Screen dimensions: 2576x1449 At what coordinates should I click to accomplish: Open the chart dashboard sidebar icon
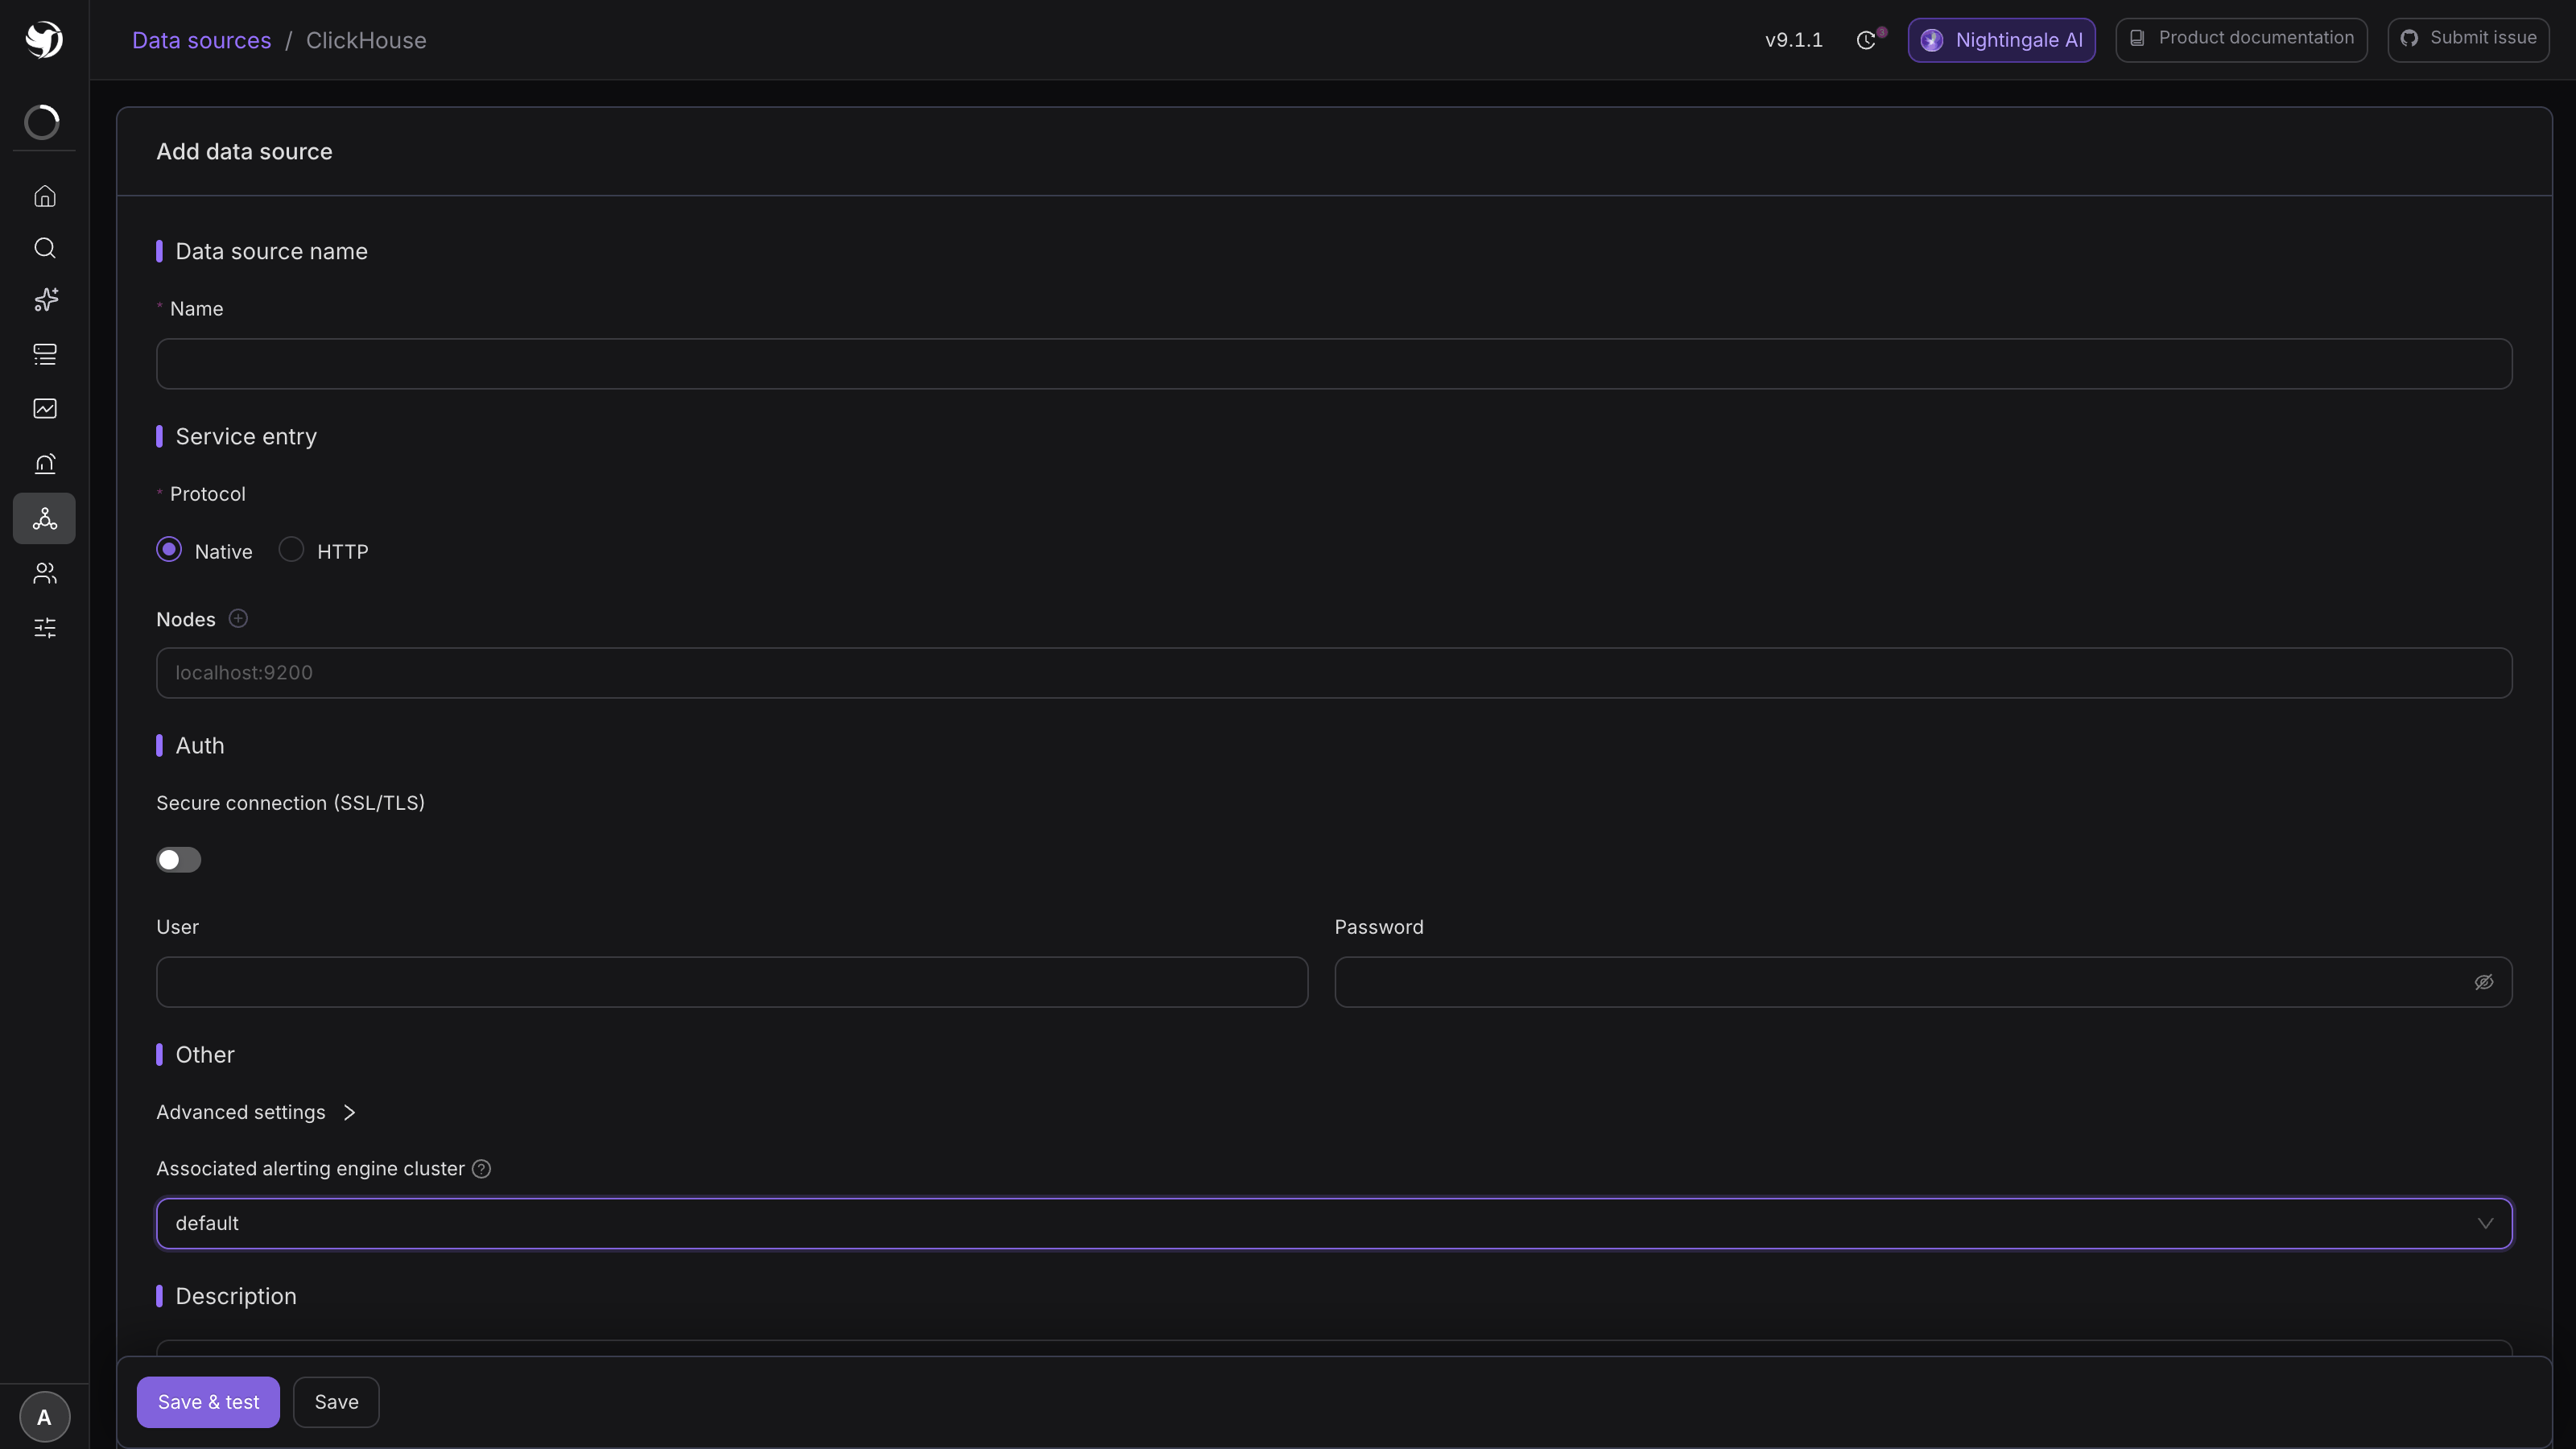pyautogui.click(x=45, y=408)
